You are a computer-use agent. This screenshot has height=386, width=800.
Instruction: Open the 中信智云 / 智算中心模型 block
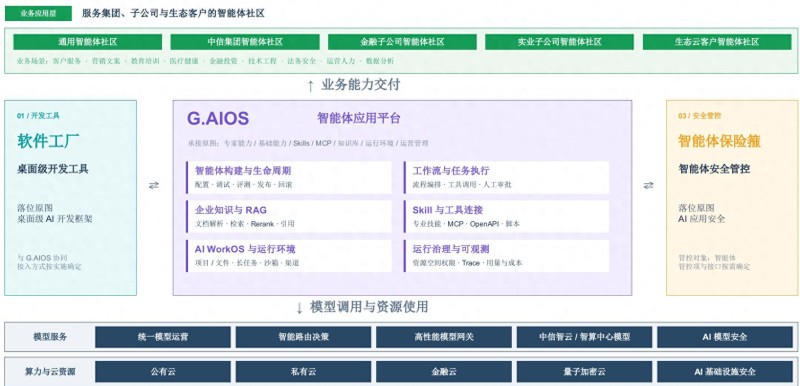pos(585,337)
